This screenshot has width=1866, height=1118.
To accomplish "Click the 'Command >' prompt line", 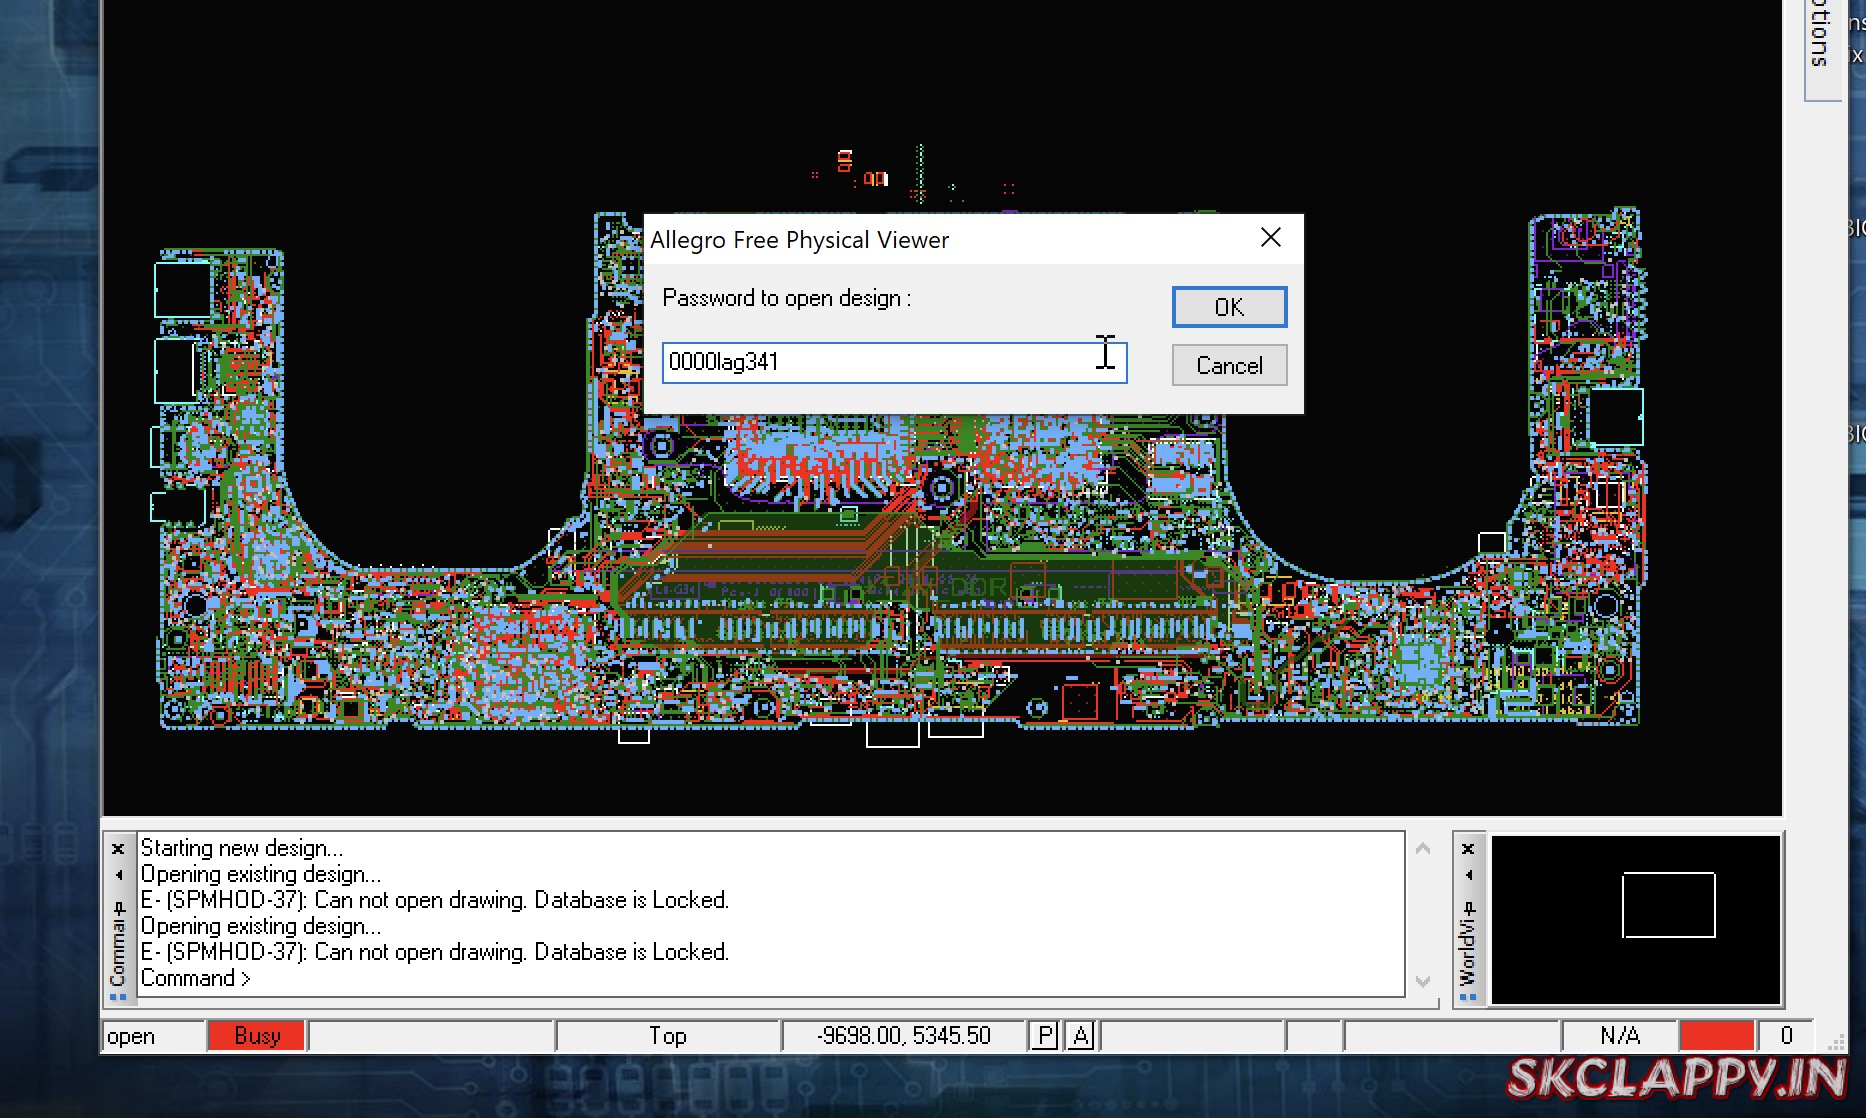I will tap(195, 978).
